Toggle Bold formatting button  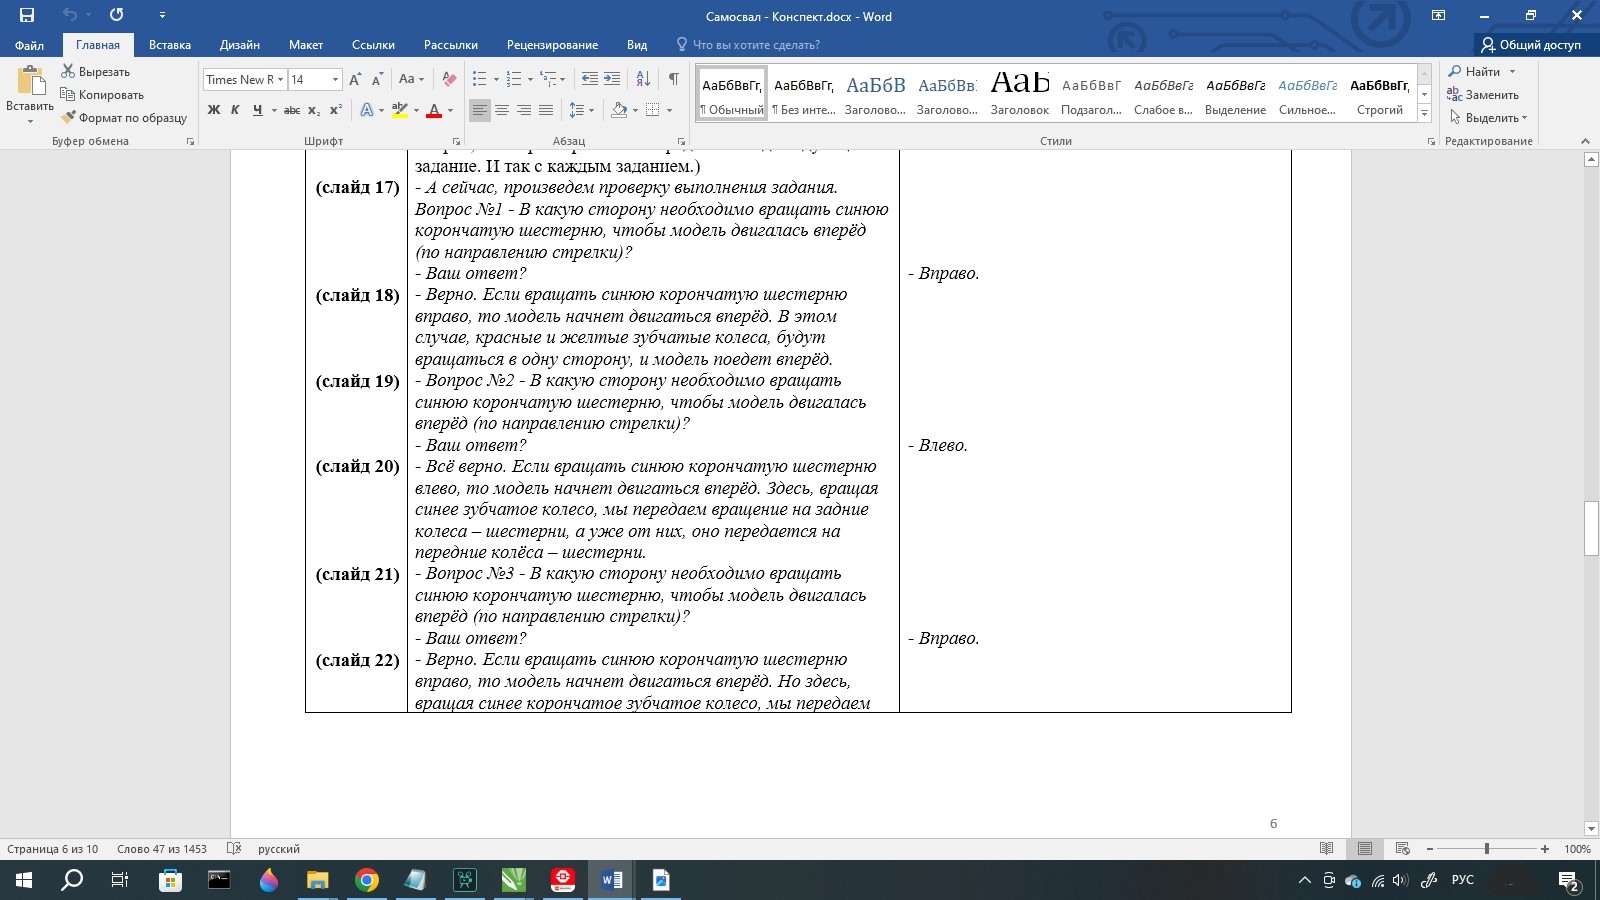[213, 110]
